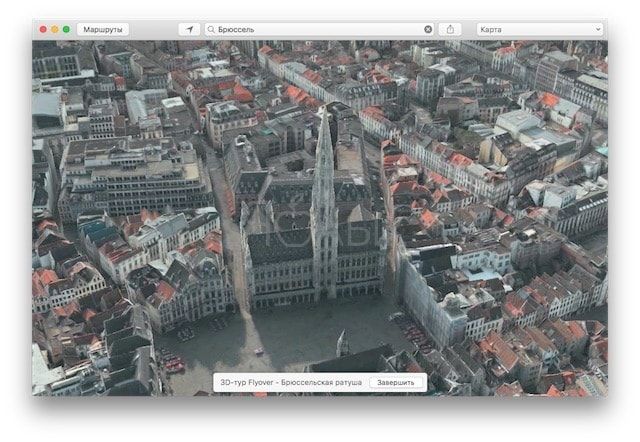Click the 3D-тур Flyover tour label
Screen dimensions: 640x442
(291, 382)
